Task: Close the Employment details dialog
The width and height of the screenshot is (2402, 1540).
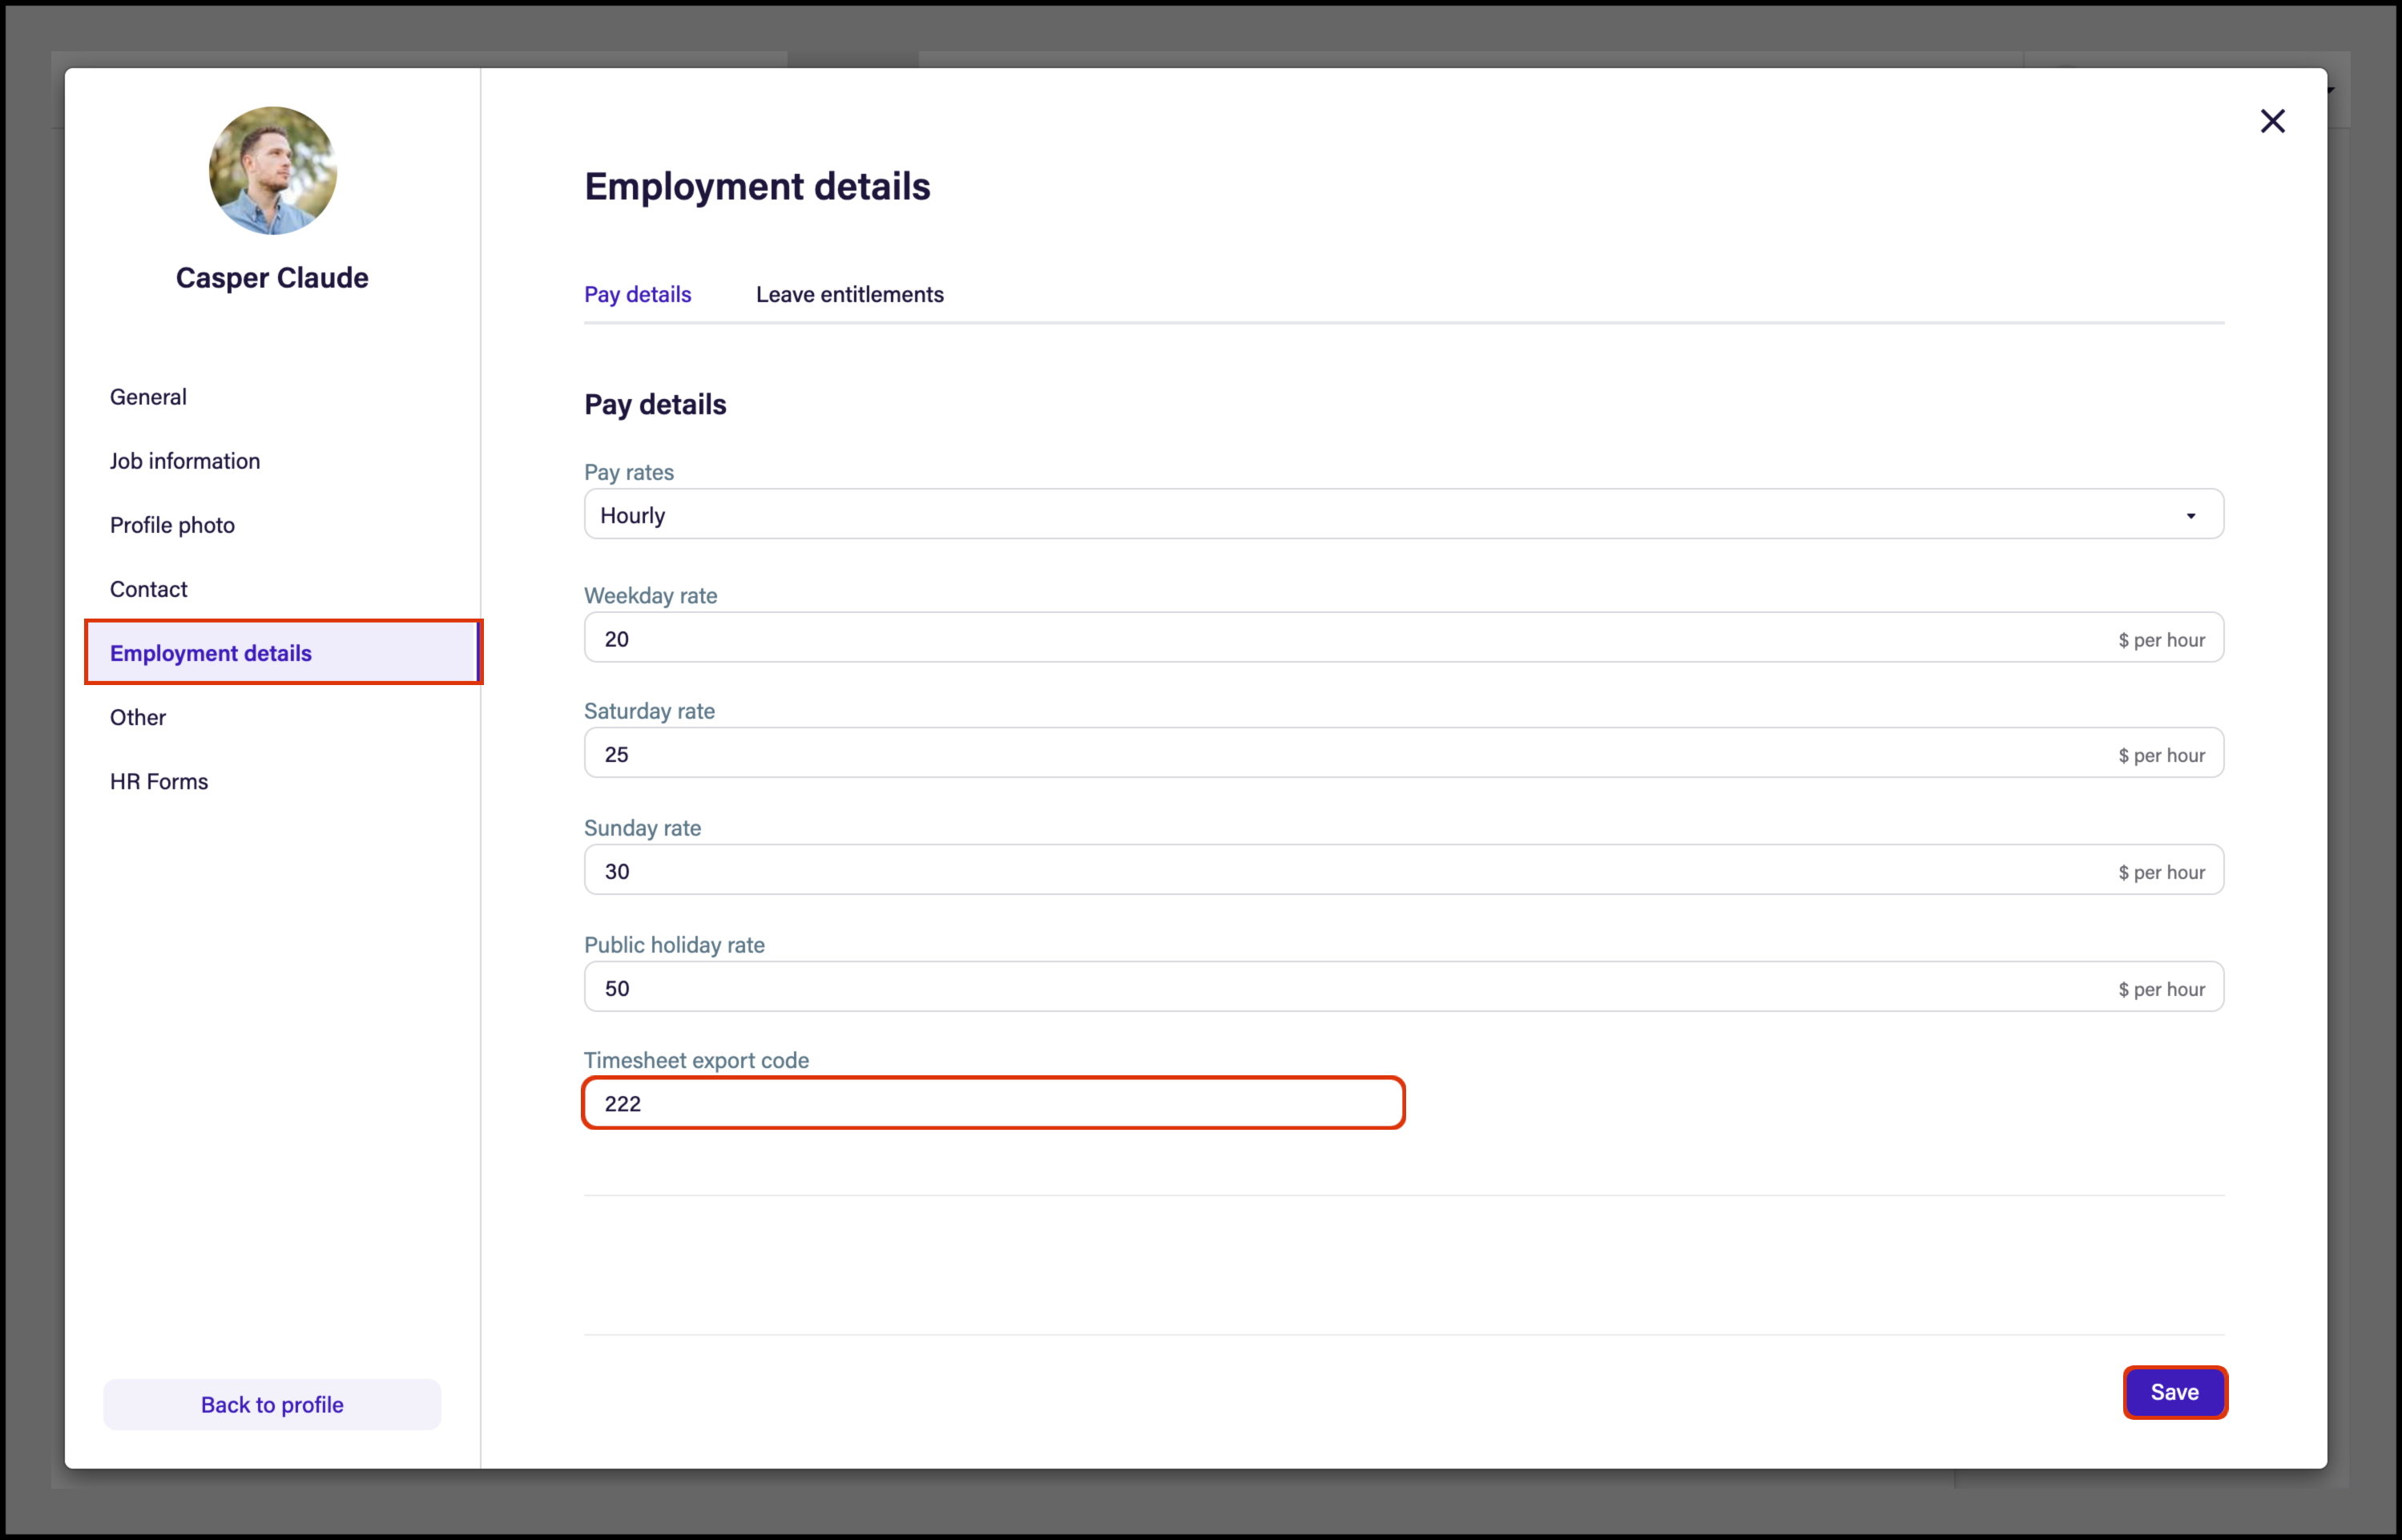Action: coord(2272,121)
